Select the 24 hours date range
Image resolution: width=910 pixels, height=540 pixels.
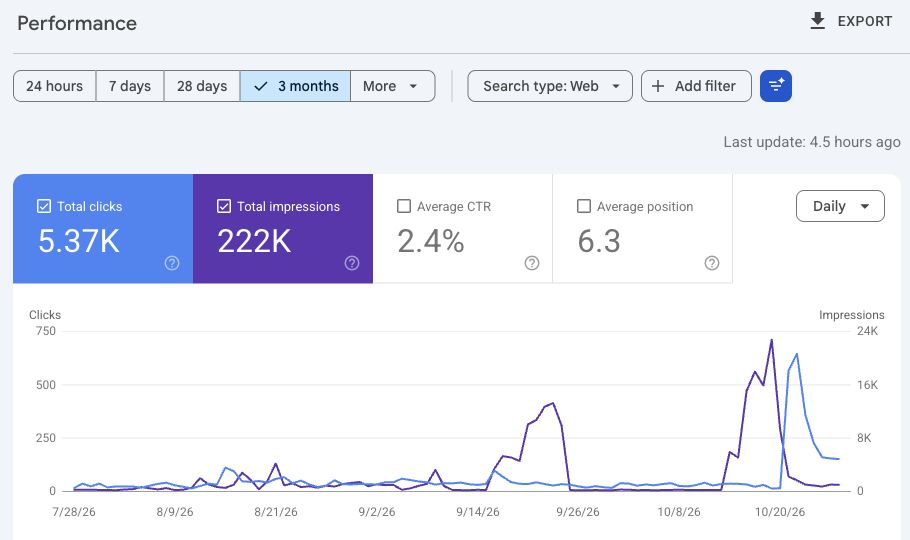coord(55,86)
